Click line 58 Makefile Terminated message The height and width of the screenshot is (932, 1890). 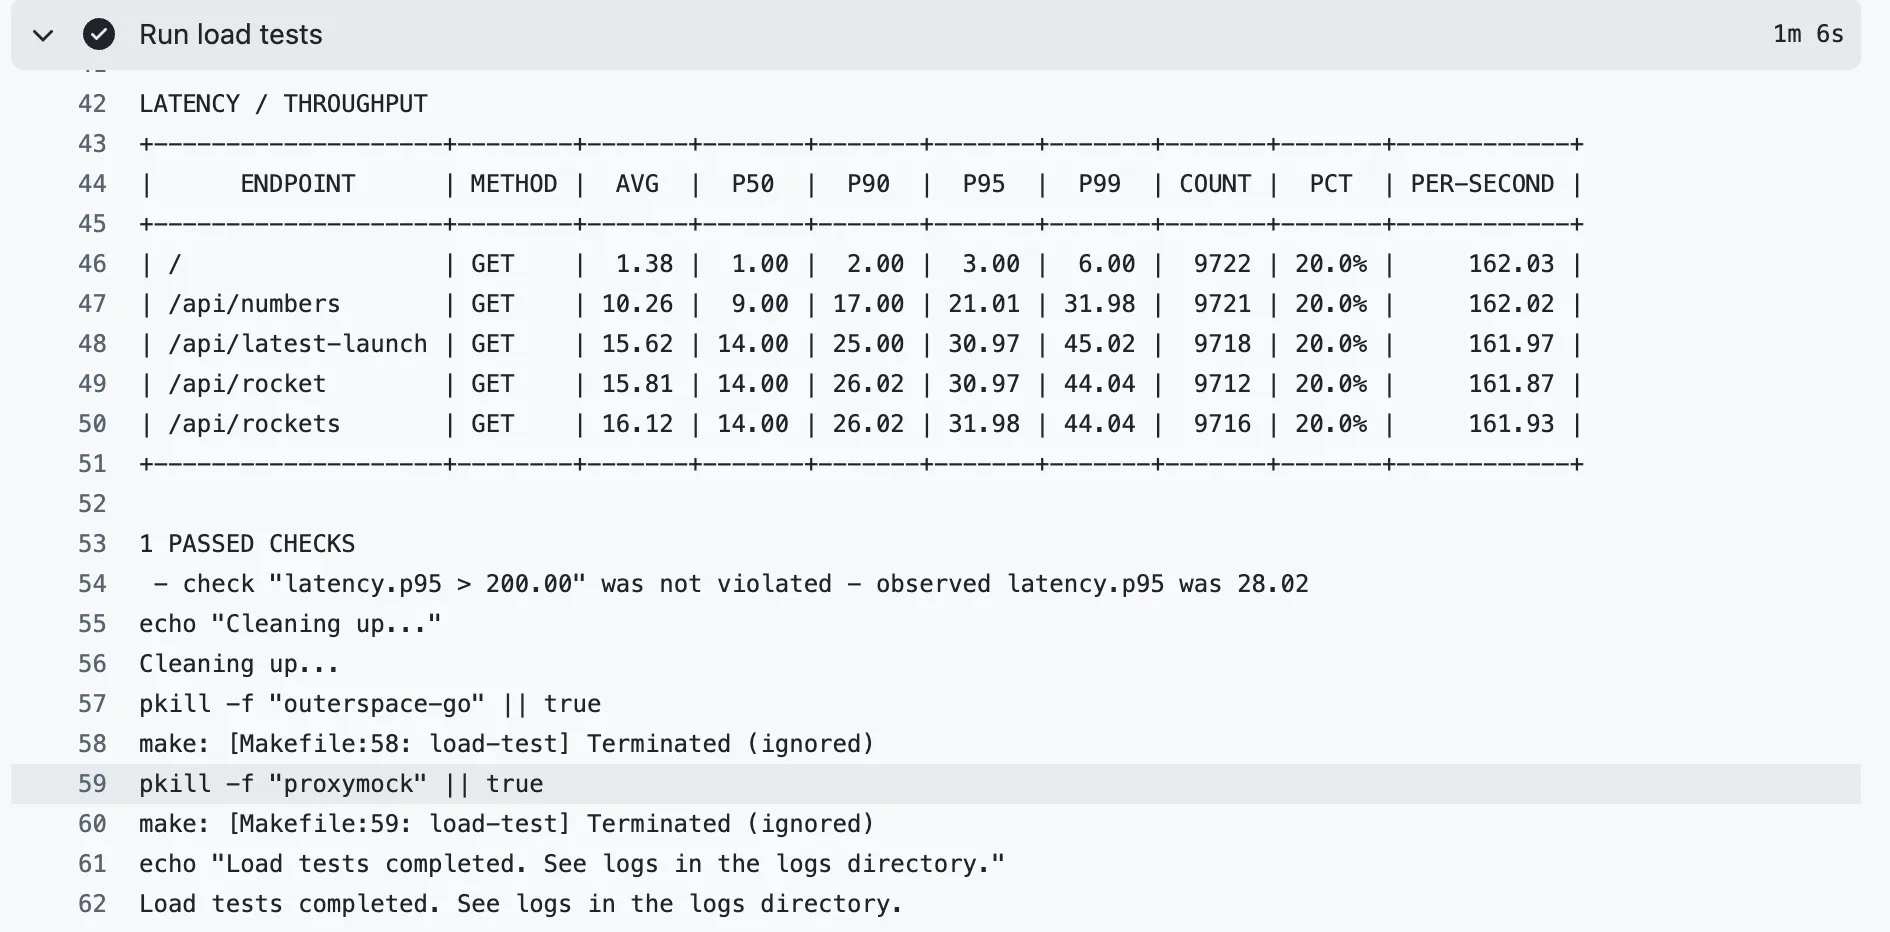pyautogui.click(x=506, y=743)
